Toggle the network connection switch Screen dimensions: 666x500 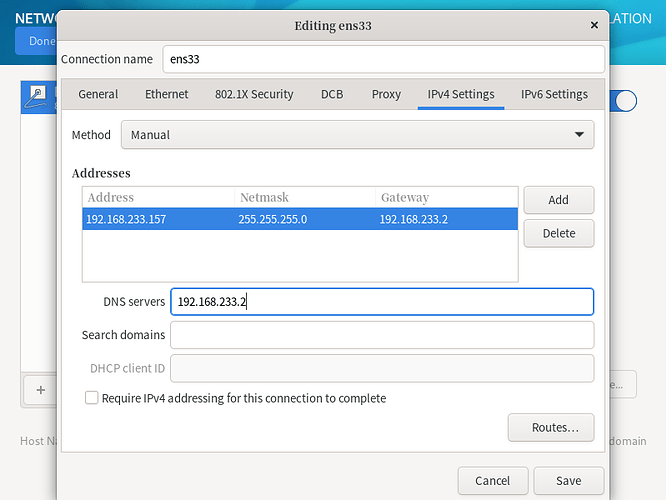[624, 100]
